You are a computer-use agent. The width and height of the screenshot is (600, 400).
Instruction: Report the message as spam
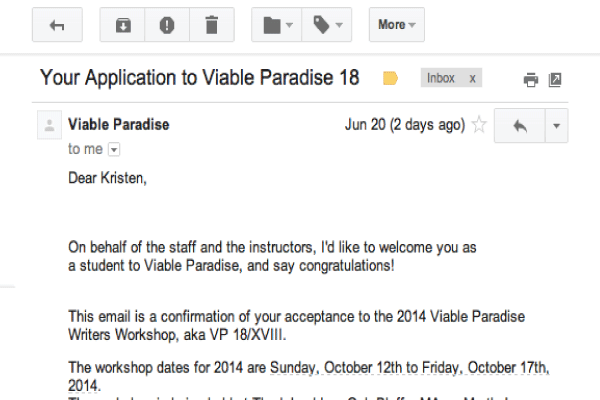[167, 25]
